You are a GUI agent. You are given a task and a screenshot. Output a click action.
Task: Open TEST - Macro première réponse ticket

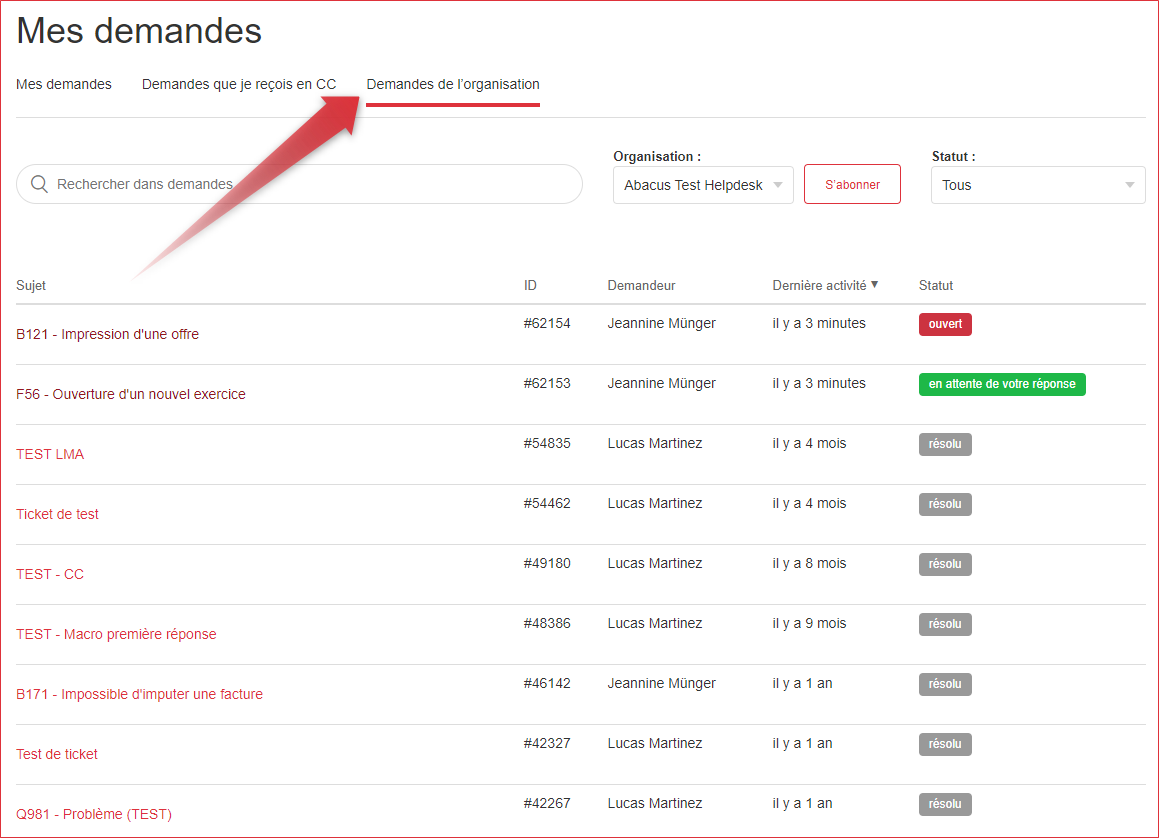(116, 634)
